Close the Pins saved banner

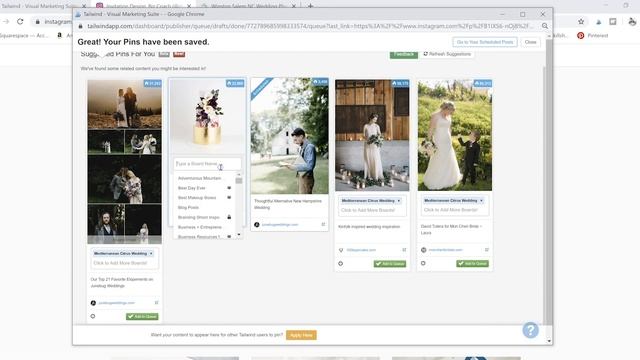pyautogui.click(x=530, y=42)
